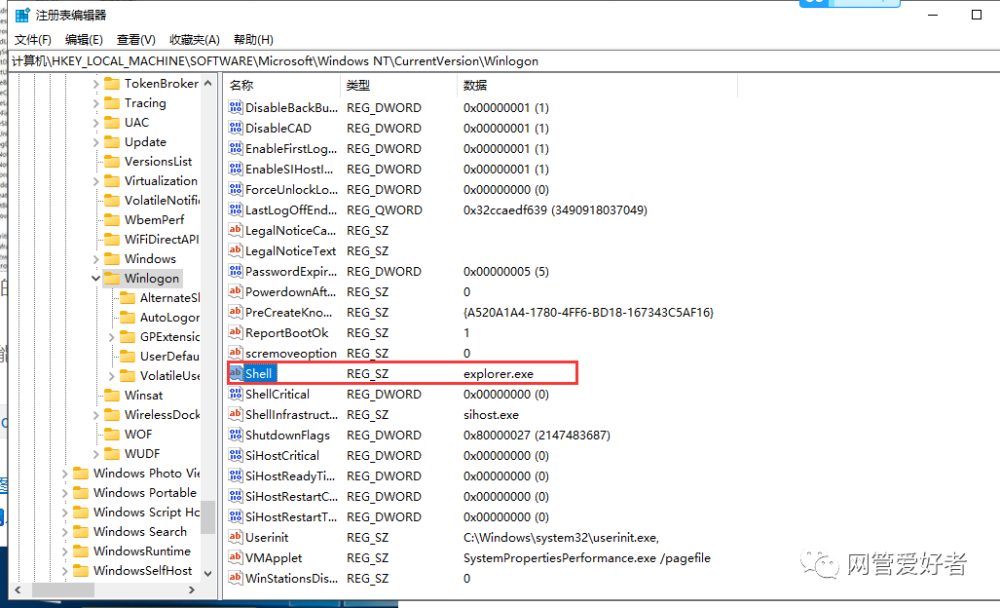Image resolution: width=1000 pixels, height=608 pixels.
Task: Select the SiHostReadyTi... value
Action: pos(290,476)
